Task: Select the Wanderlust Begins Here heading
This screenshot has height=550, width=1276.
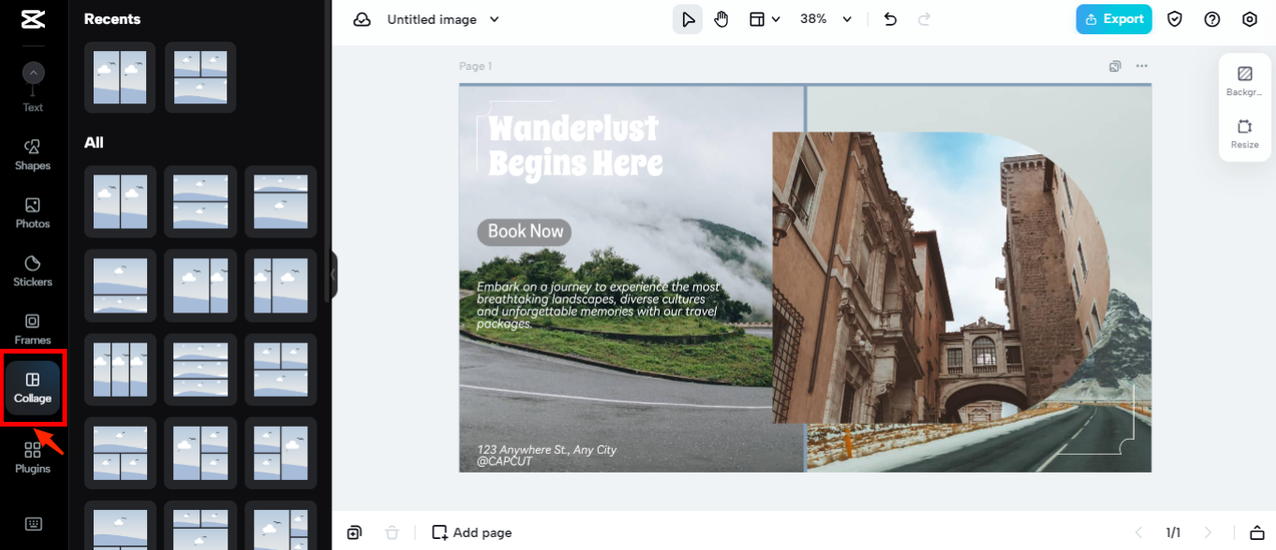Action: pyautogui.click(x=575, y=146)
